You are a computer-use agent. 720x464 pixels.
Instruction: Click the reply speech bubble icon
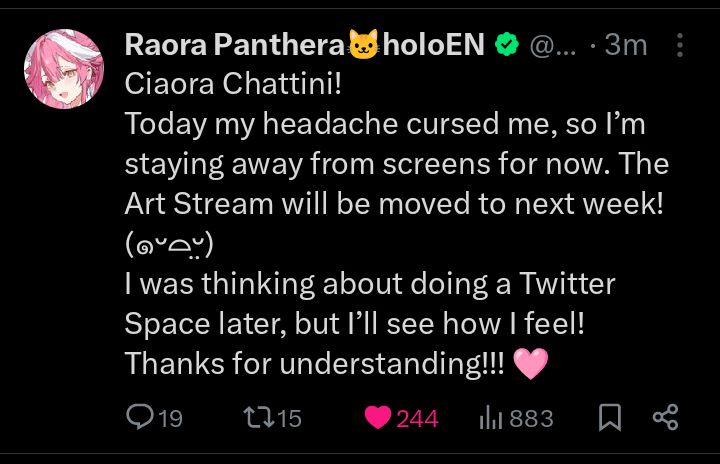(x=140, y=418)
